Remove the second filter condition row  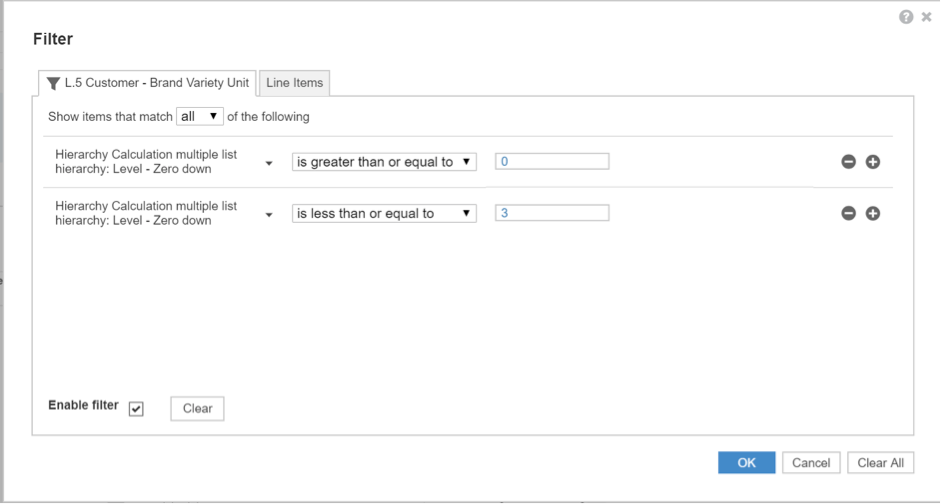coord(848,214)
